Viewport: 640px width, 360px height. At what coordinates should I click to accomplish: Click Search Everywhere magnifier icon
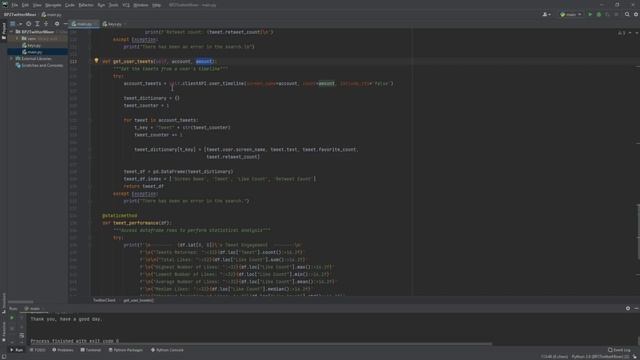tap(627, 15)
